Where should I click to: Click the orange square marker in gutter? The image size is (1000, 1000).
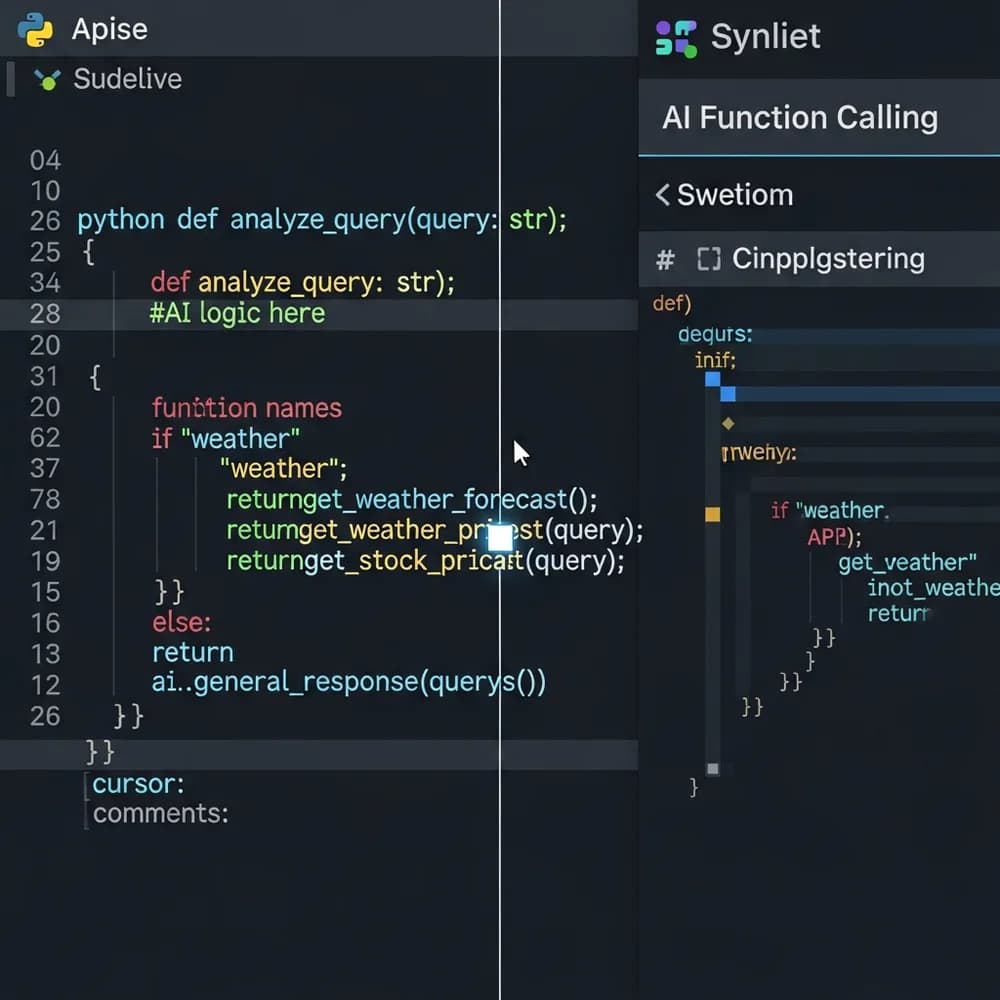712,515
